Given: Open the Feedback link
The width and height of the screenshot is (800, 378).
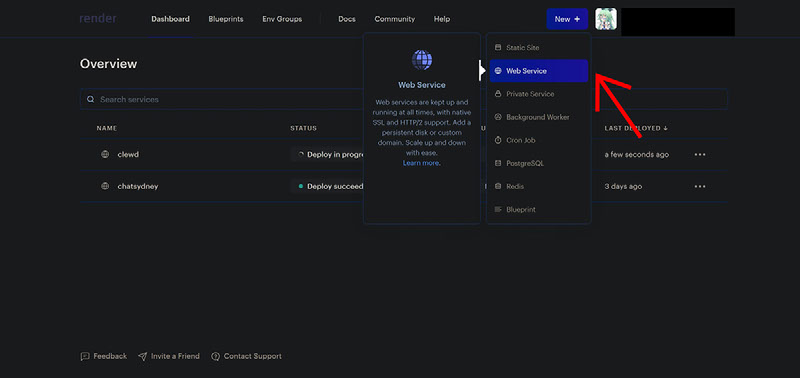Looking at the screenshot, I should [x=104, y=356].
